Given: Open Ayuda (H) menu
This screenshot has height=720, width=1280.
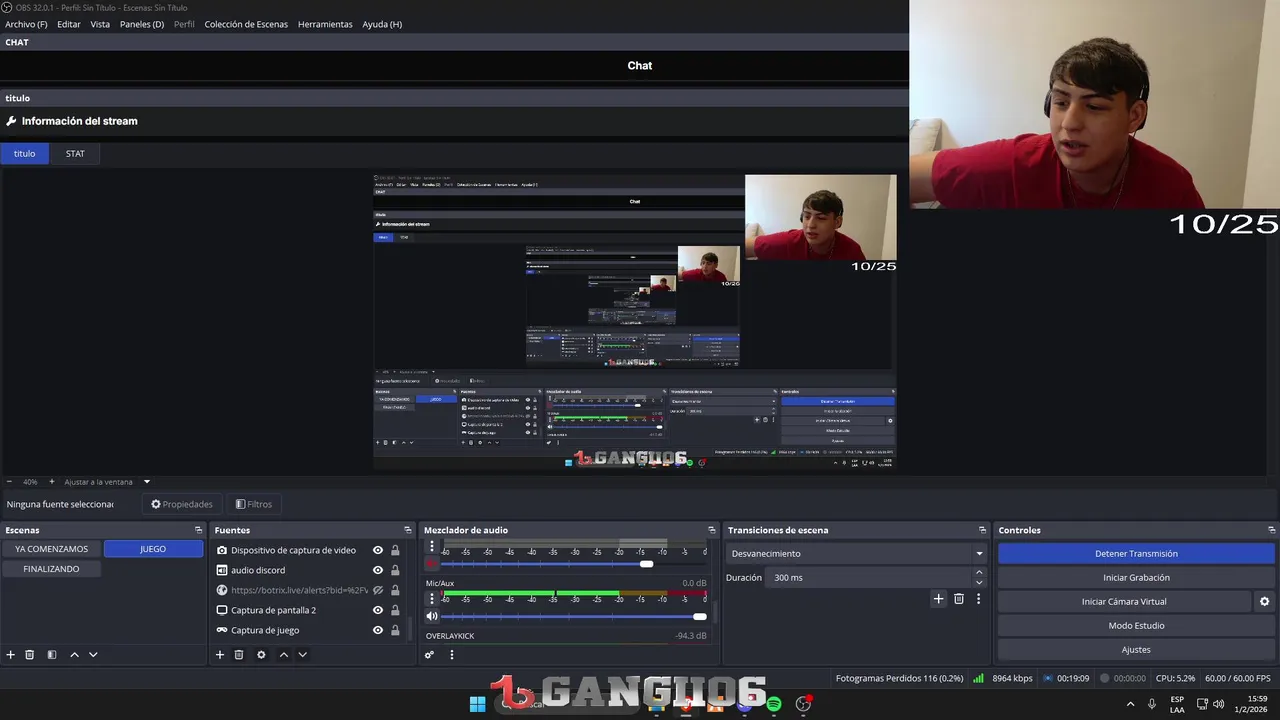Looking at the screenshot, I should pos(382,24).
